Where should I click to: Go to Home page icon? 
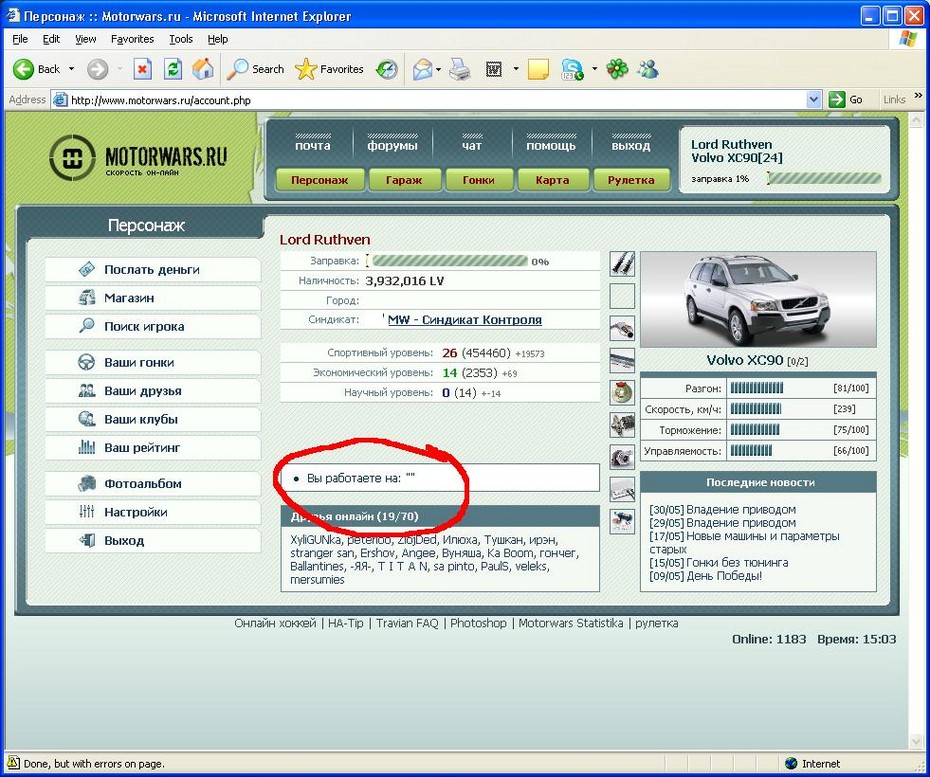203,69
